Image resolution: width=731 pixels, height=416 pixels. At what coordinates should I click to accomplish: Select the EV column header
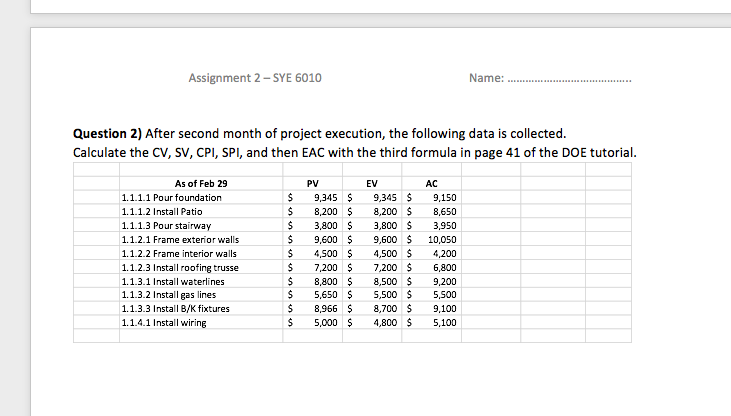[372, 184]
